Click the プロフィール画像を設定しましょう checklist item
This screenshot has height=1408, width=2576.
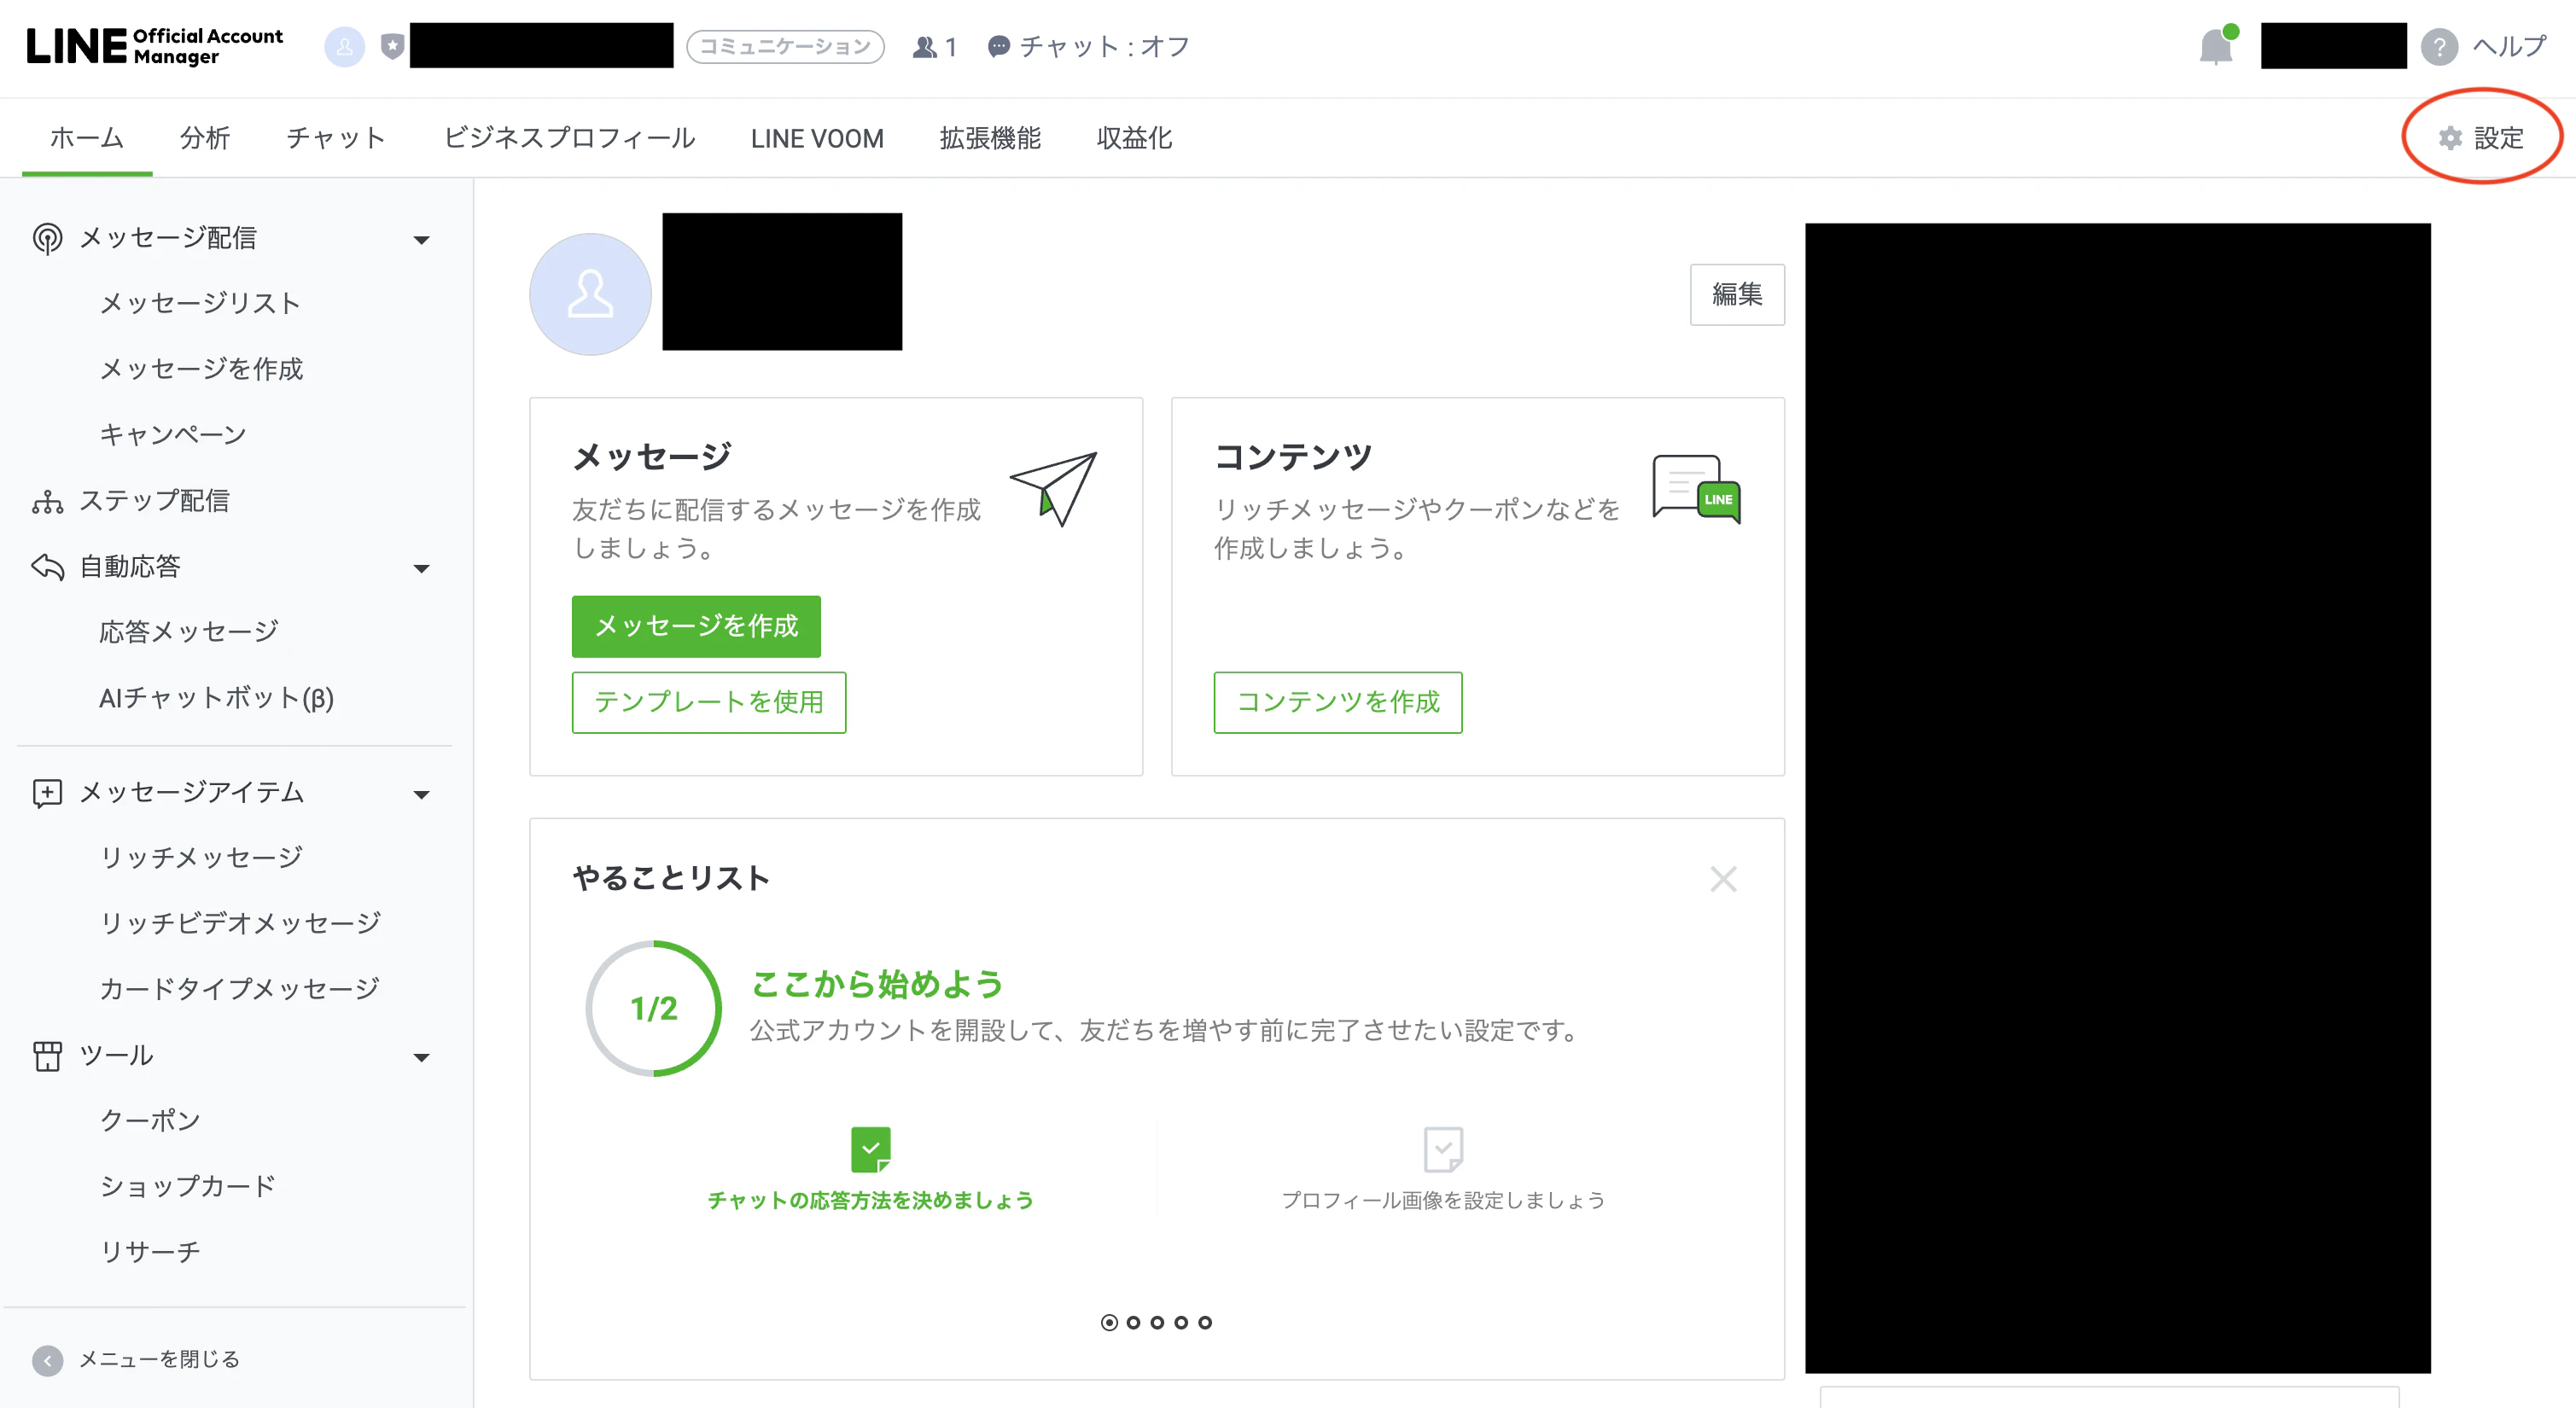1443,1169
